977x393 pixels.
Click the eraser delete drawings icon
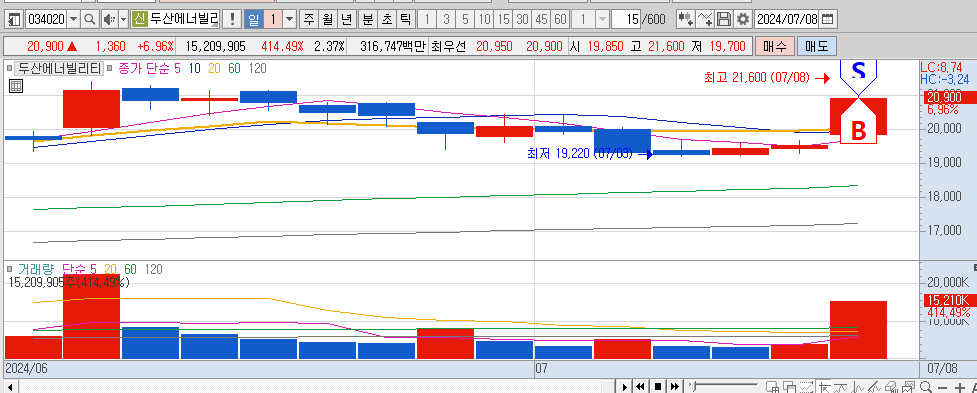click(892, 387)
